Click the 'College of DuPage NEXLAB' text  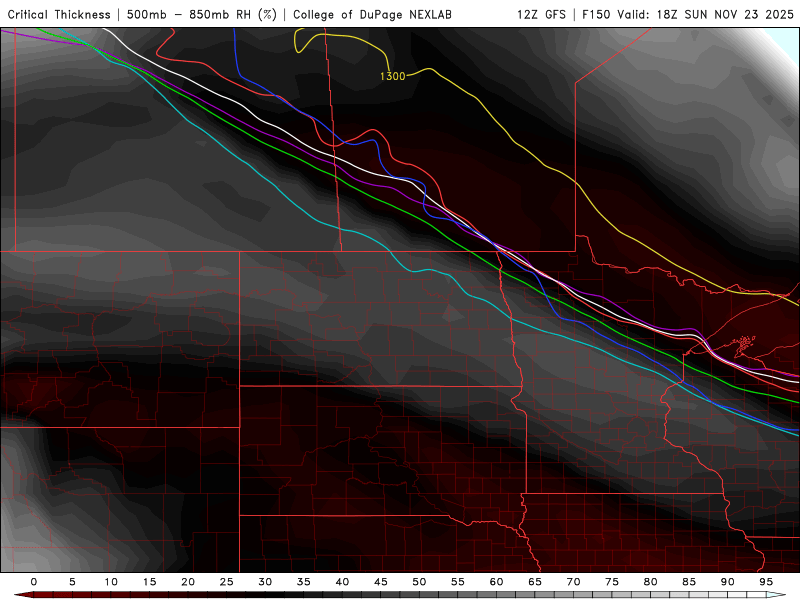pyautogui.click(x=372, y=14)
